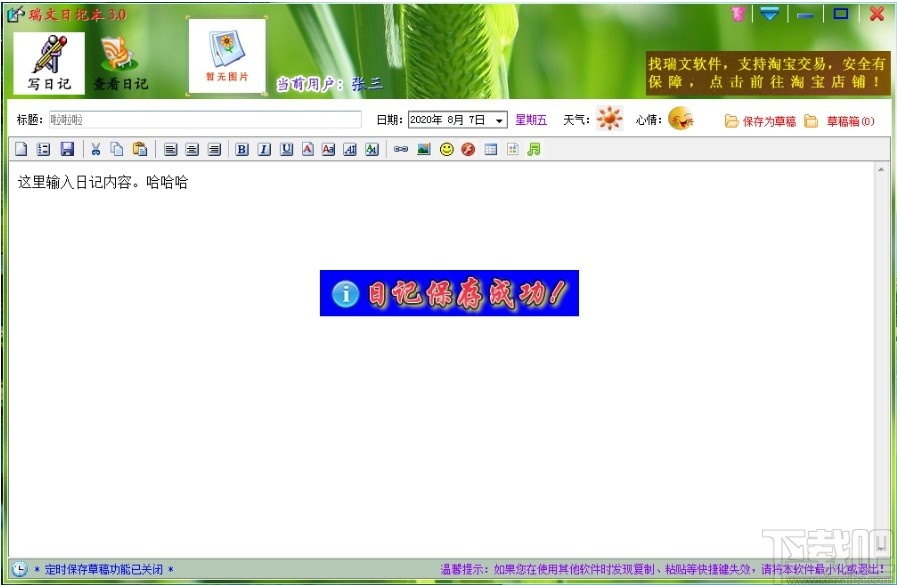This screenshot has height=585, width=897.
Task: Open the font Aa settings icon
Action: click(328, 150)
